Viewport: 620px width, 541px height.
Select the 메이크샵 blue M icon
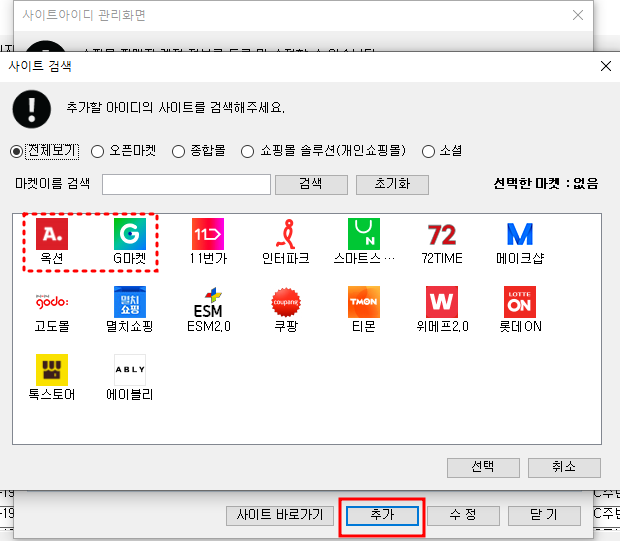pyautogui.click(x=520, y=234)
